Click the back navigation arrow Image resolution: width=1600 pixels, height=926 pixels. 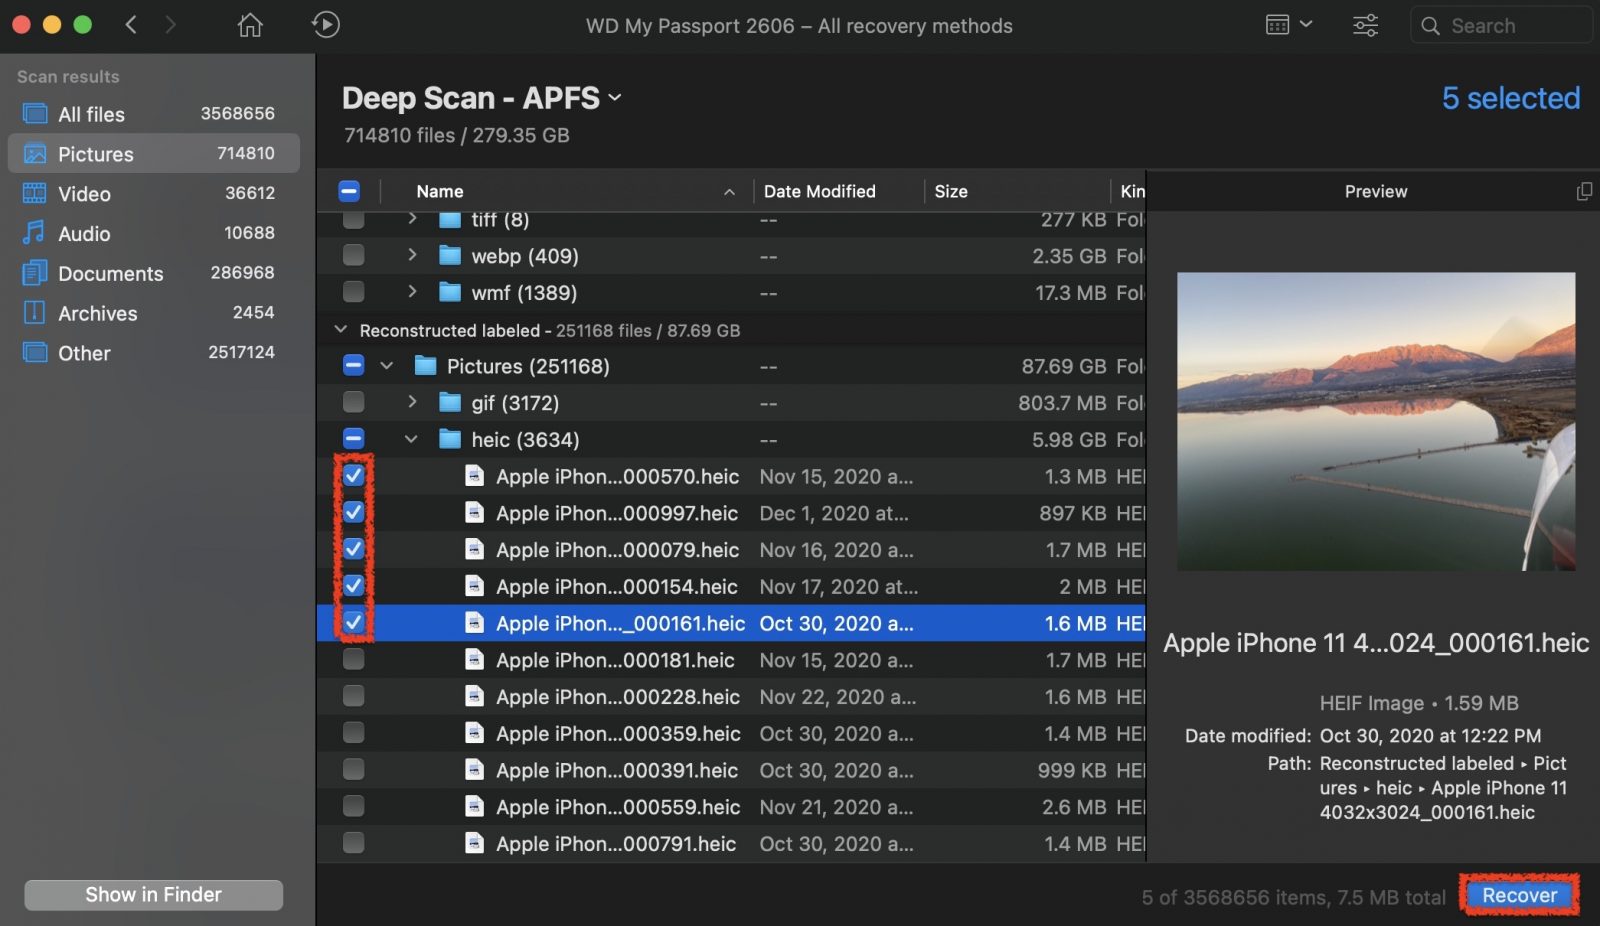pos(131,25)
